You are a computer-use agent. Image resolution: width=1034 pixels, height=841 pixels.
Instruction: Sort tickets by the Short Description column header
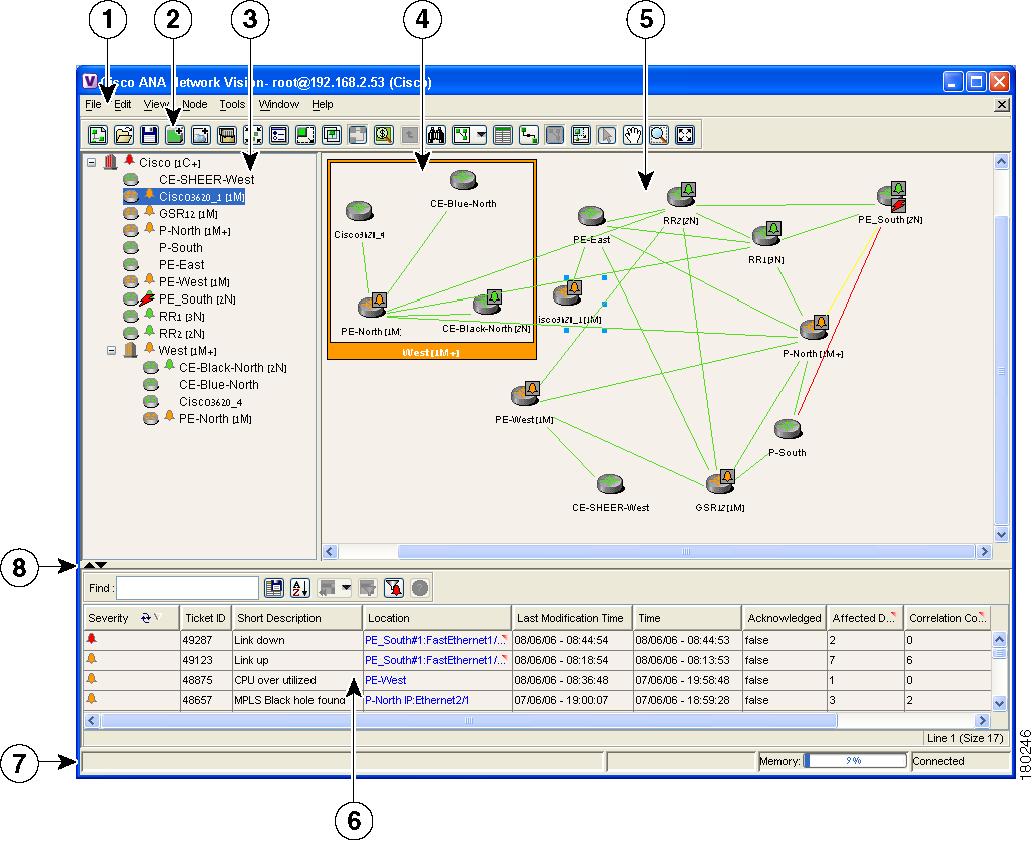tap(297, 618)
